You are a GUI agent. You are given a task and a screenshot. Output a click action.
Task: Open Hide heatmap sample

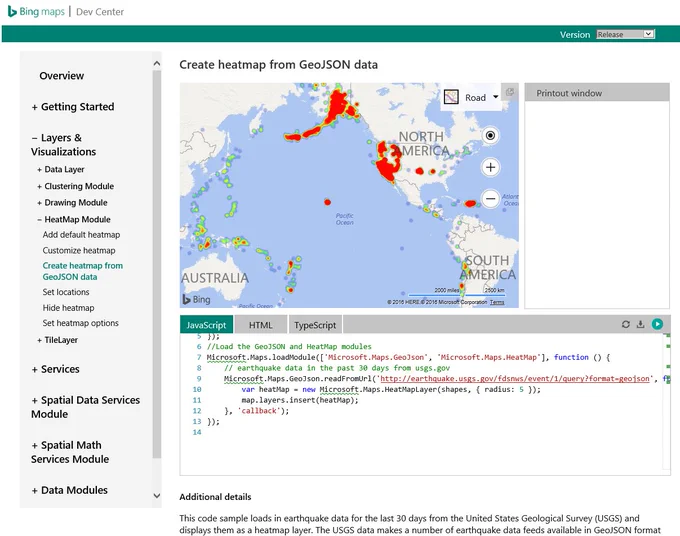click(68, 307)
